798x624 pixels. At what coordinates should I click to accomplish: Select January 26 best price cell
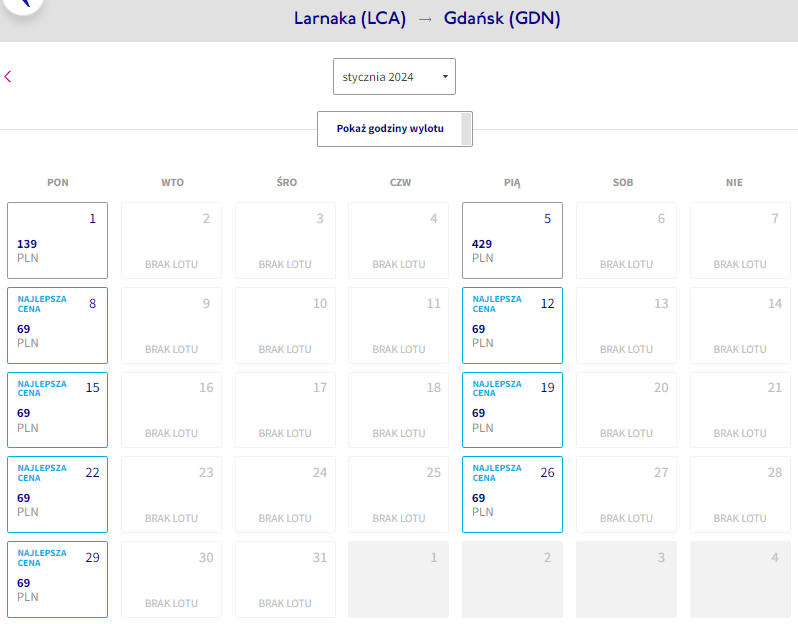click(x=512, y=494)
